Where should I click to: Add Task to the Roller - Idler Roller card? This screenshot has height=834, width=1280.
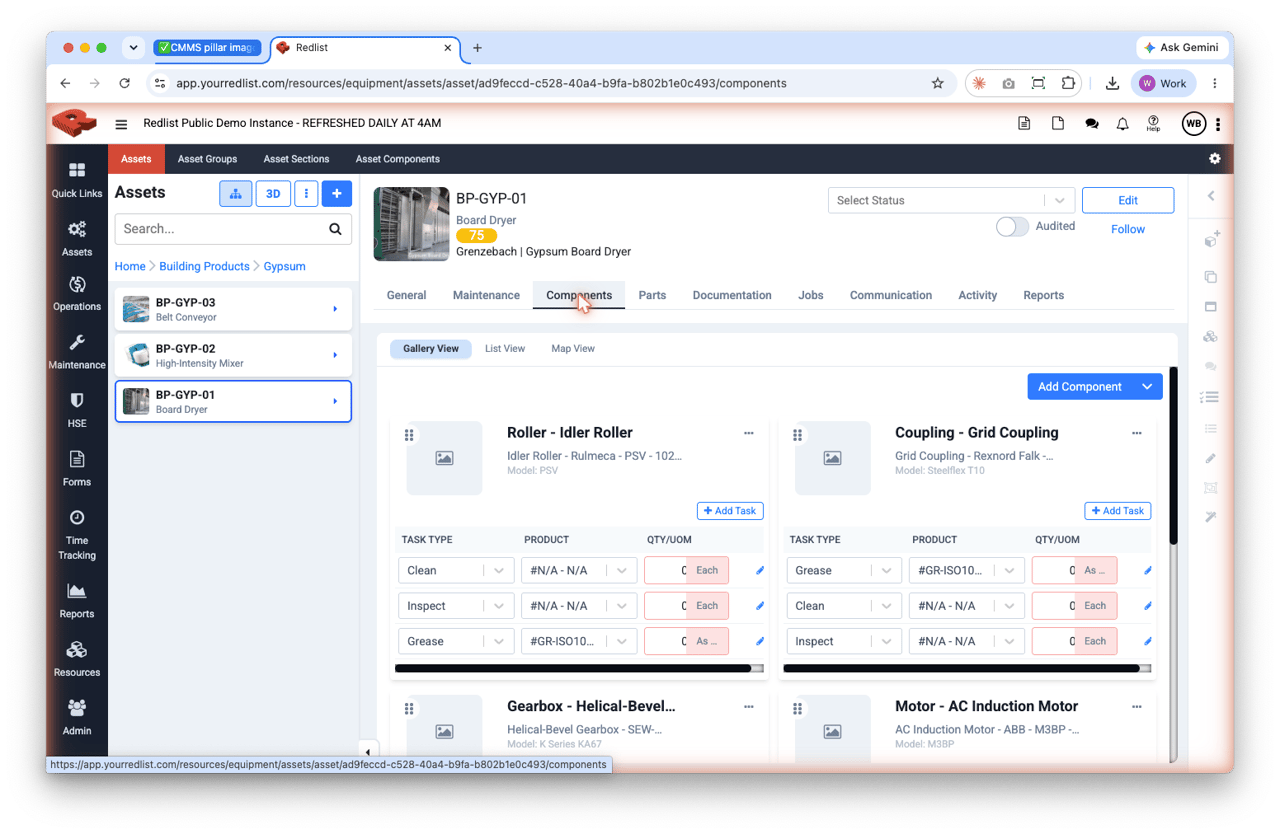pos(730,511)
